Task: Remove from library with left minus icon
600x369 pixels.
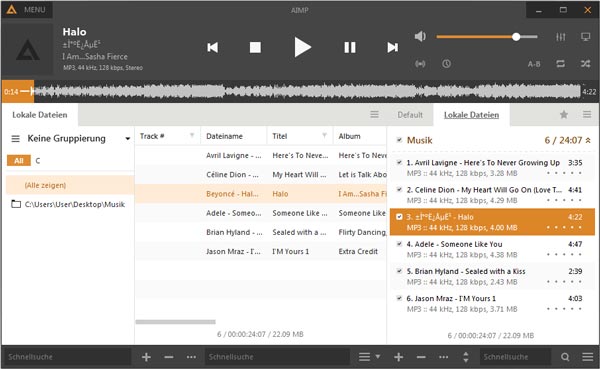Action: (169, 357)
